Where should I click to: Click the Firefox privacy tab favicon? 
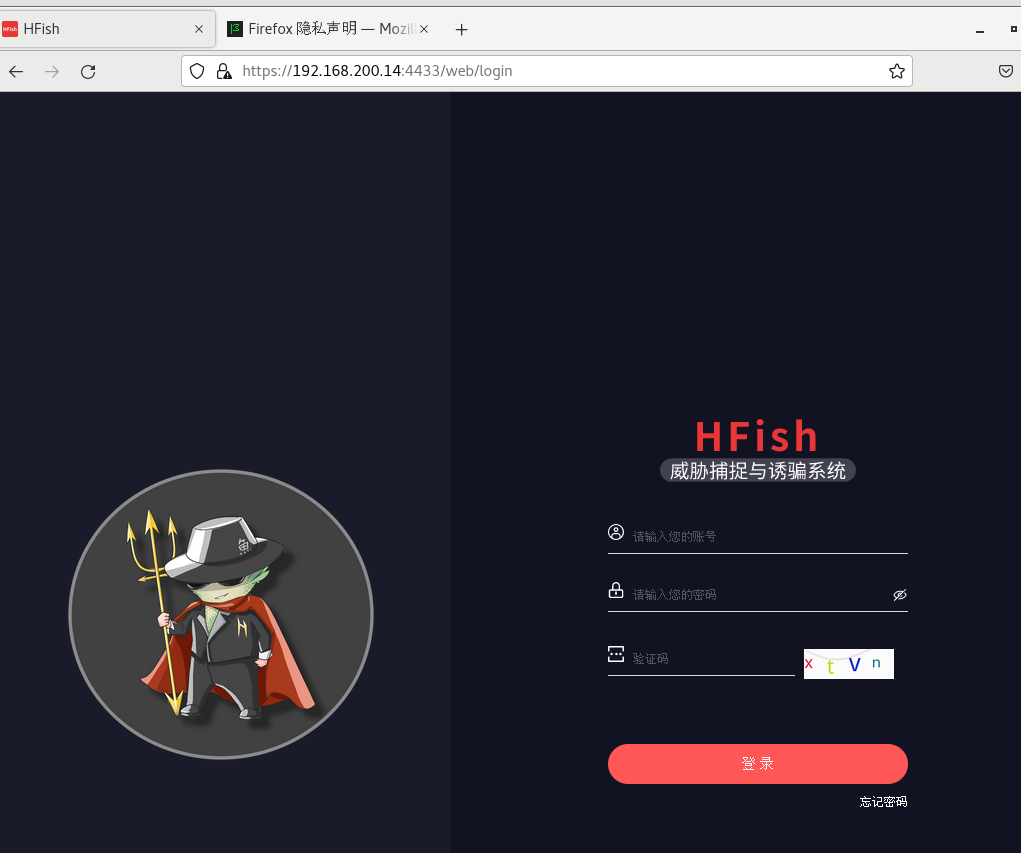(234, 29)
